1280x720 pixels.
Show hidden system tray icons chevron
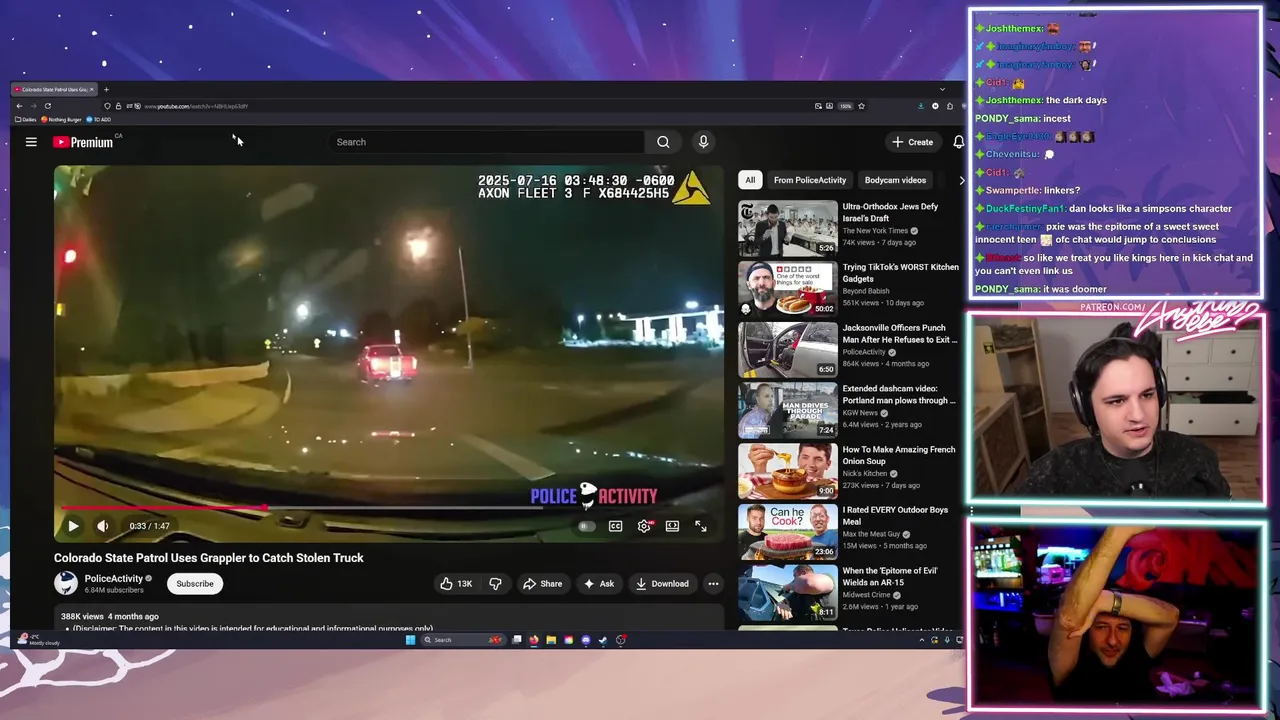point(922,640)
